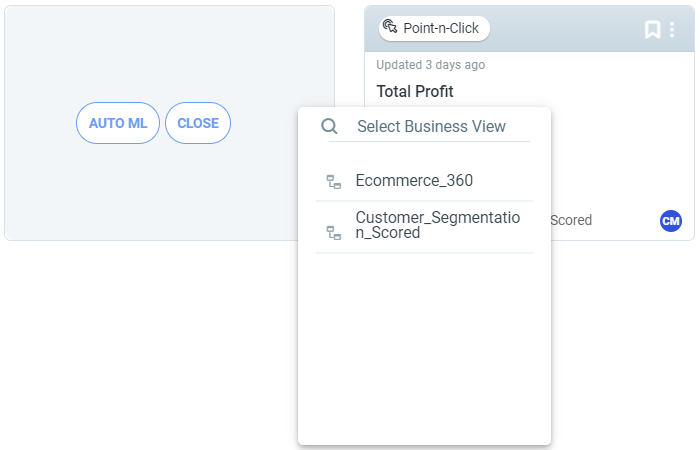This screenshot has height=450, width=700.
Task: Click the AUTO ML button
Action: click(118, 123)
